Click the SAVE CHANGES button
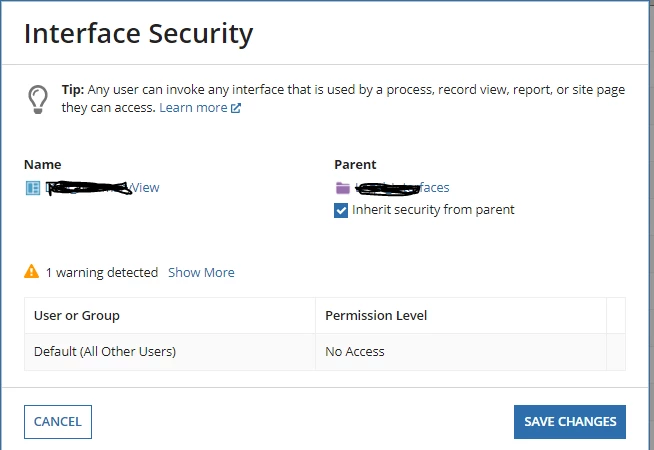This screenshot has height=450, width=654. click(x=570, y=422)
